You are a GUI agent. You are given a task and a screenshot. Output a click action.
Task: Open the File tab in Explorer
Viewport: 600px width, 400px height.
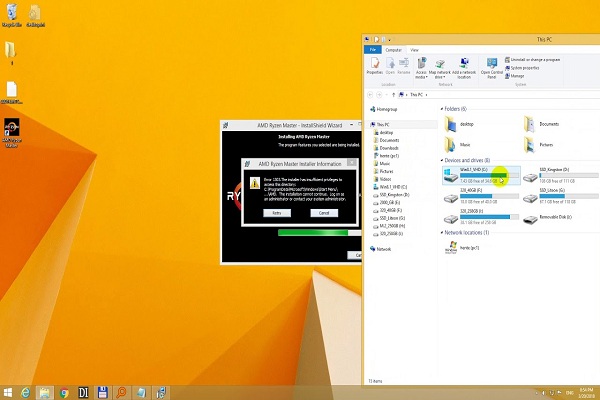click(373, 50)
